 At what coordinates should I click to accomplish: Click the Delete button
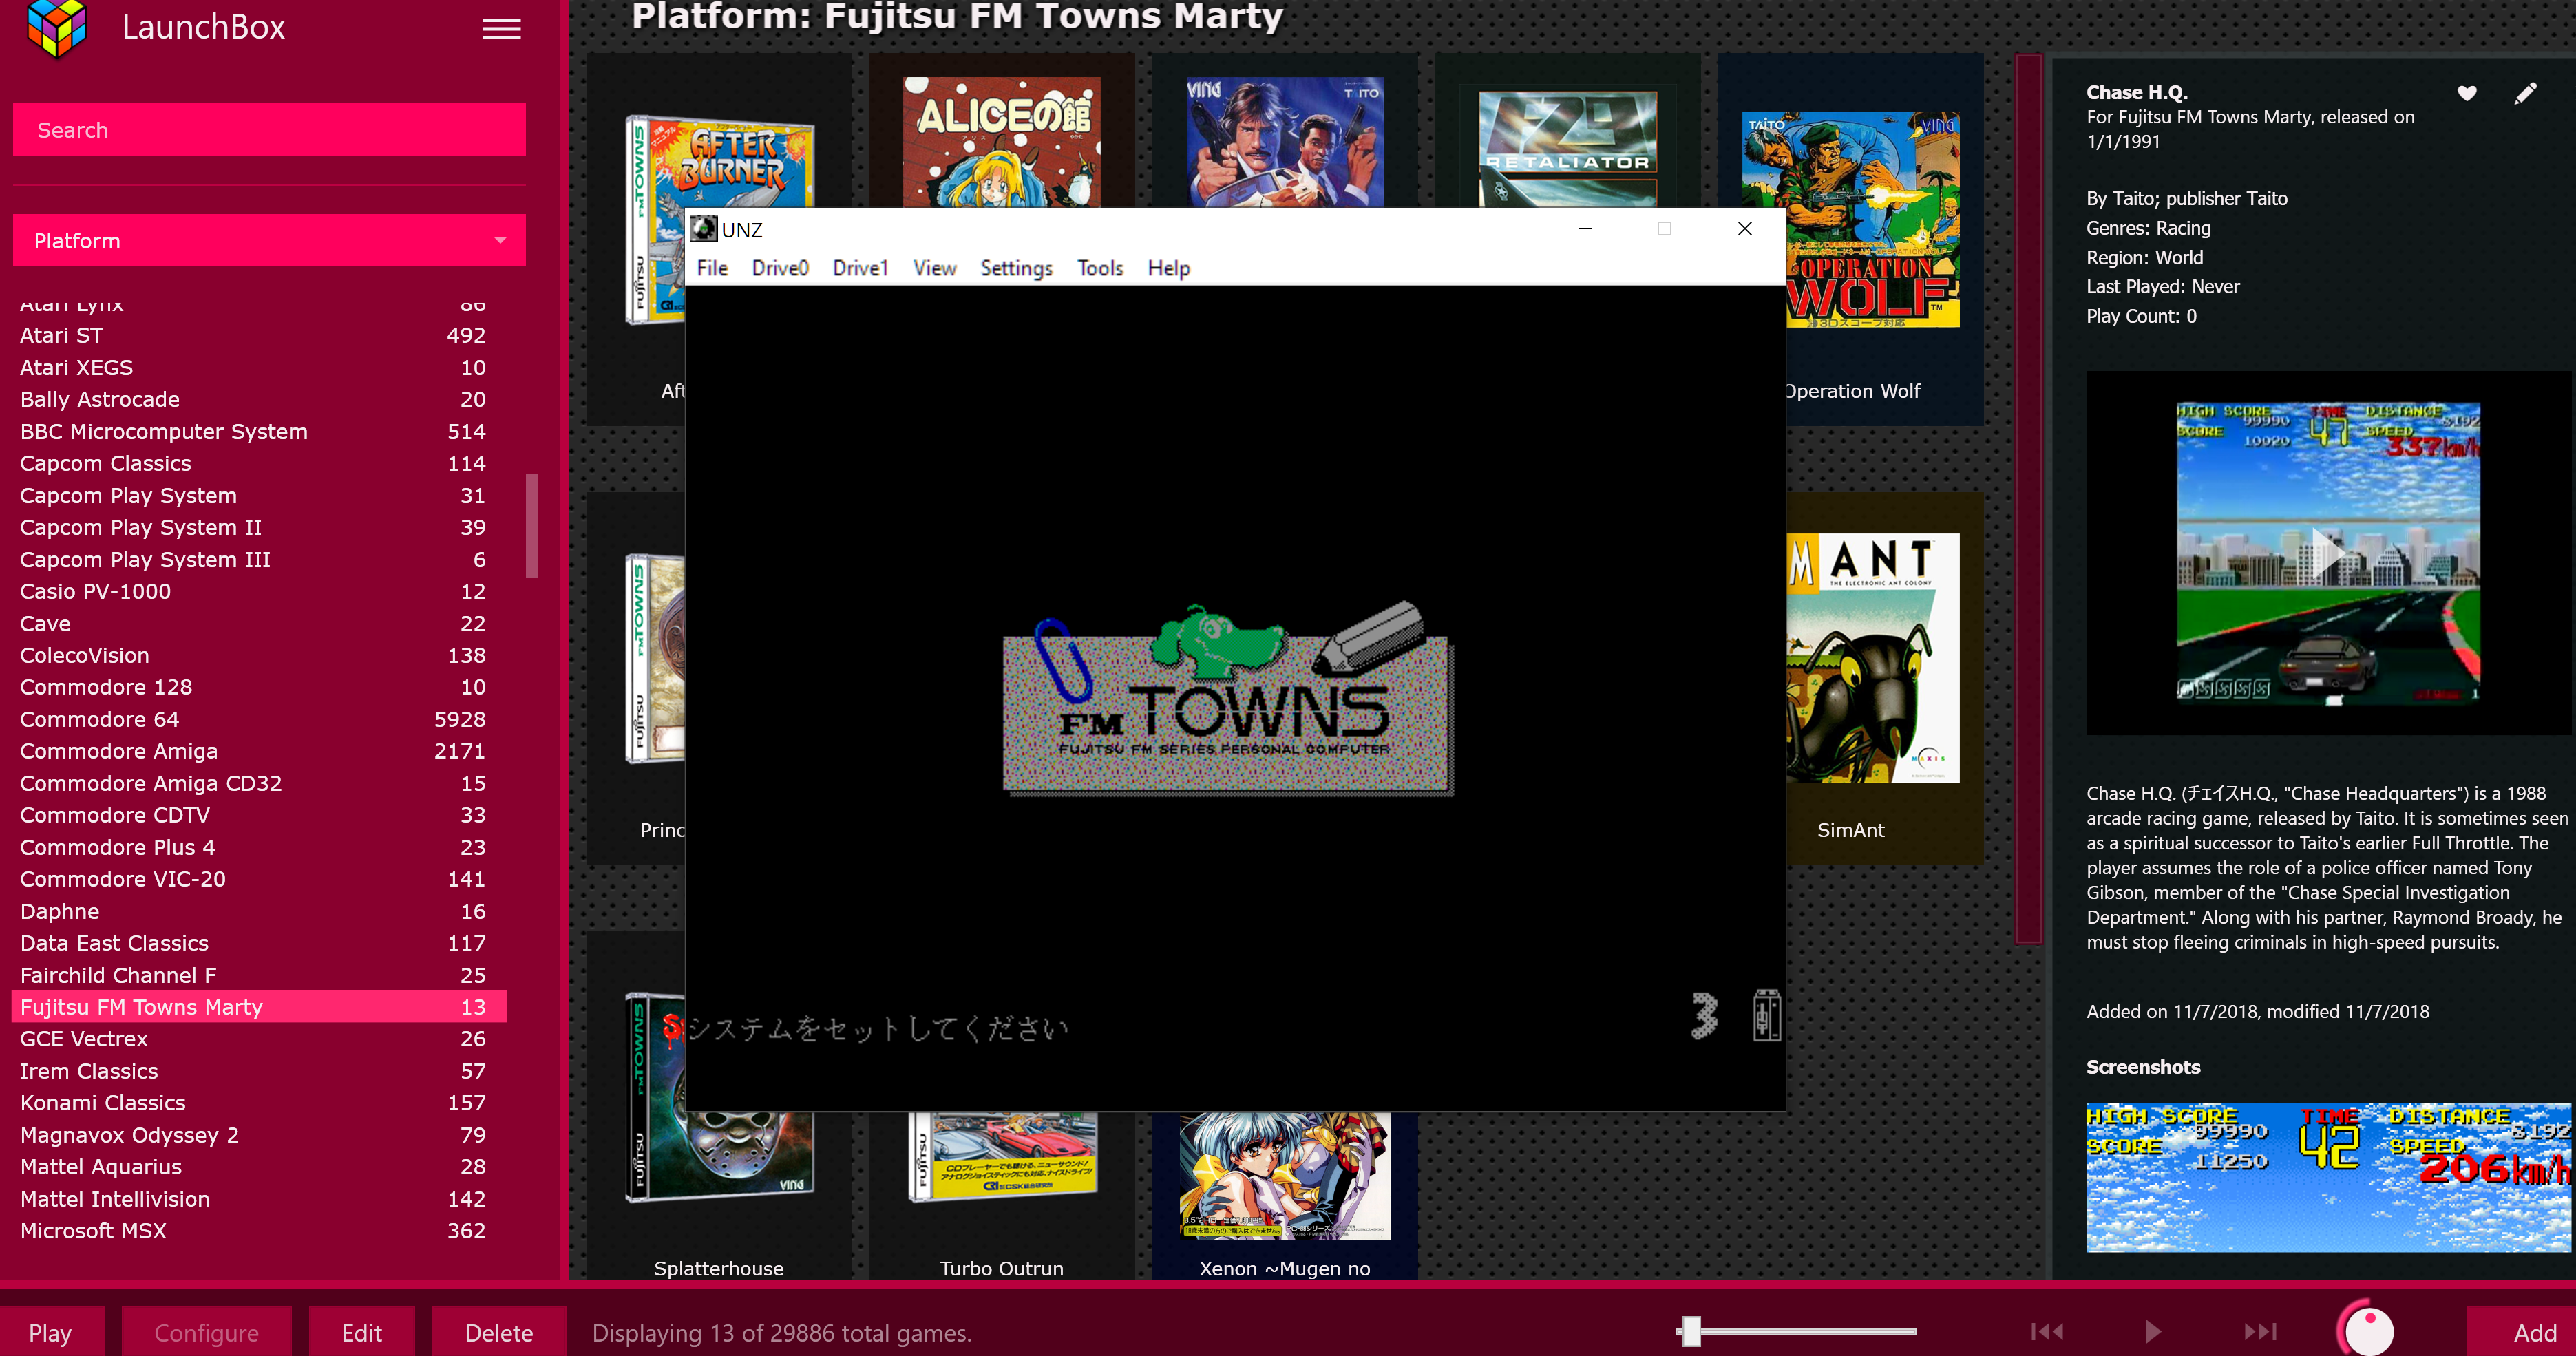498,1332
